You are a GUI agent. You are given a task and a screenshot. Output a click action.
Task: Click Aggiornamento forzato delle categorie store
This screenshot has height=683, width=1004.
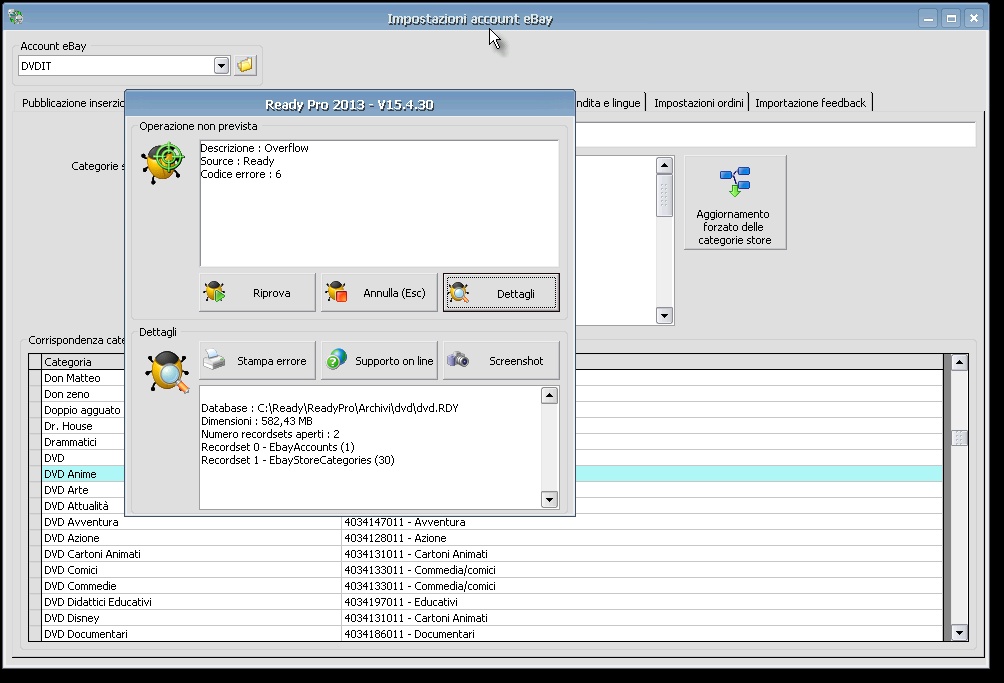pyautogui.click(x=735, y=202)
